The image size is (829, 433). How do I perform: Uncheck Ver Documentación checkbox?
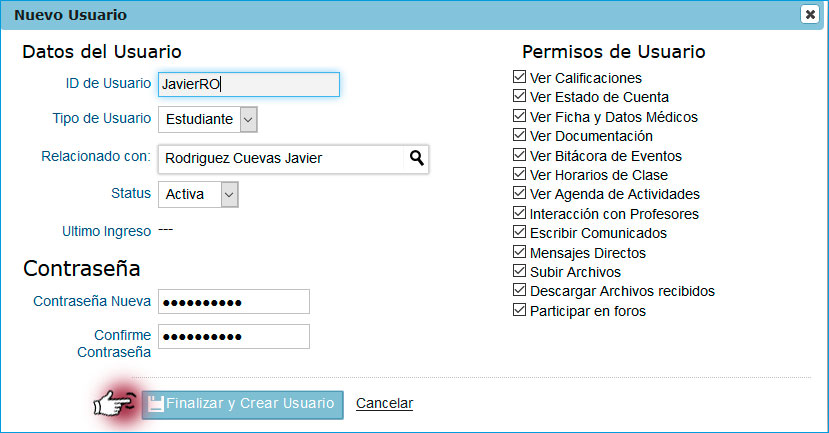(519, 135)
